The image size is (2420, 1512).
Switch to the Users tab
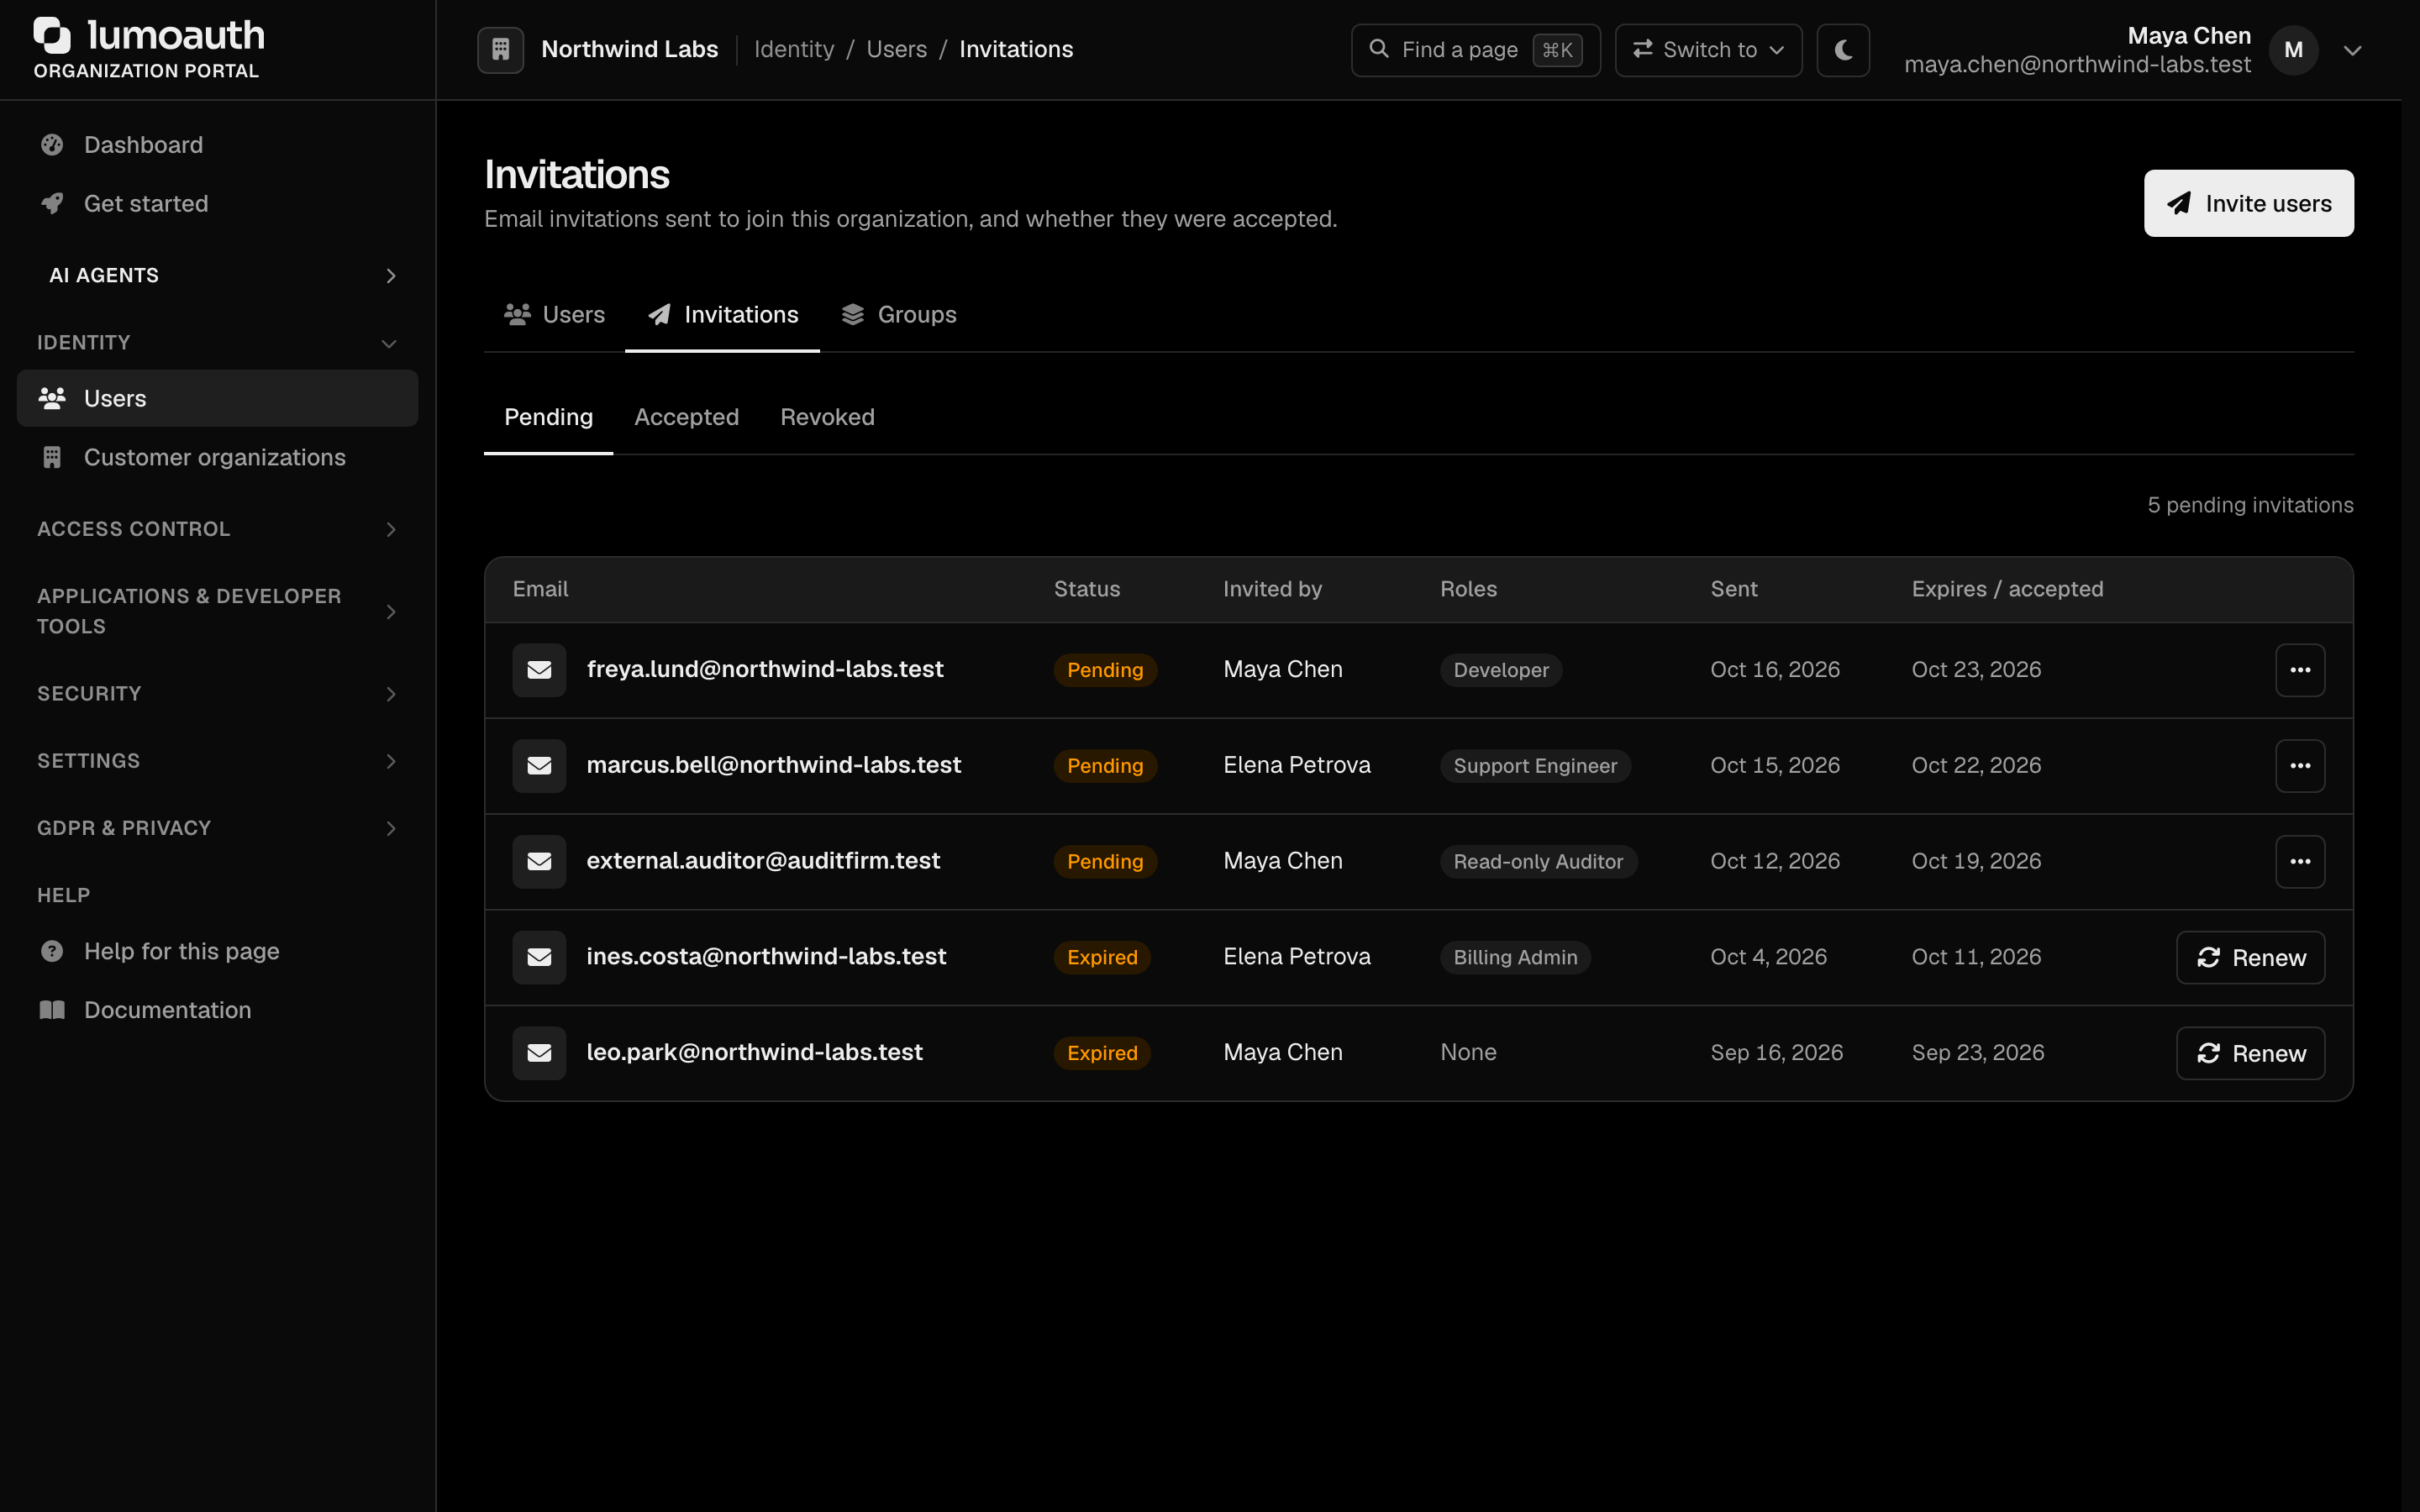click(554, 315)
